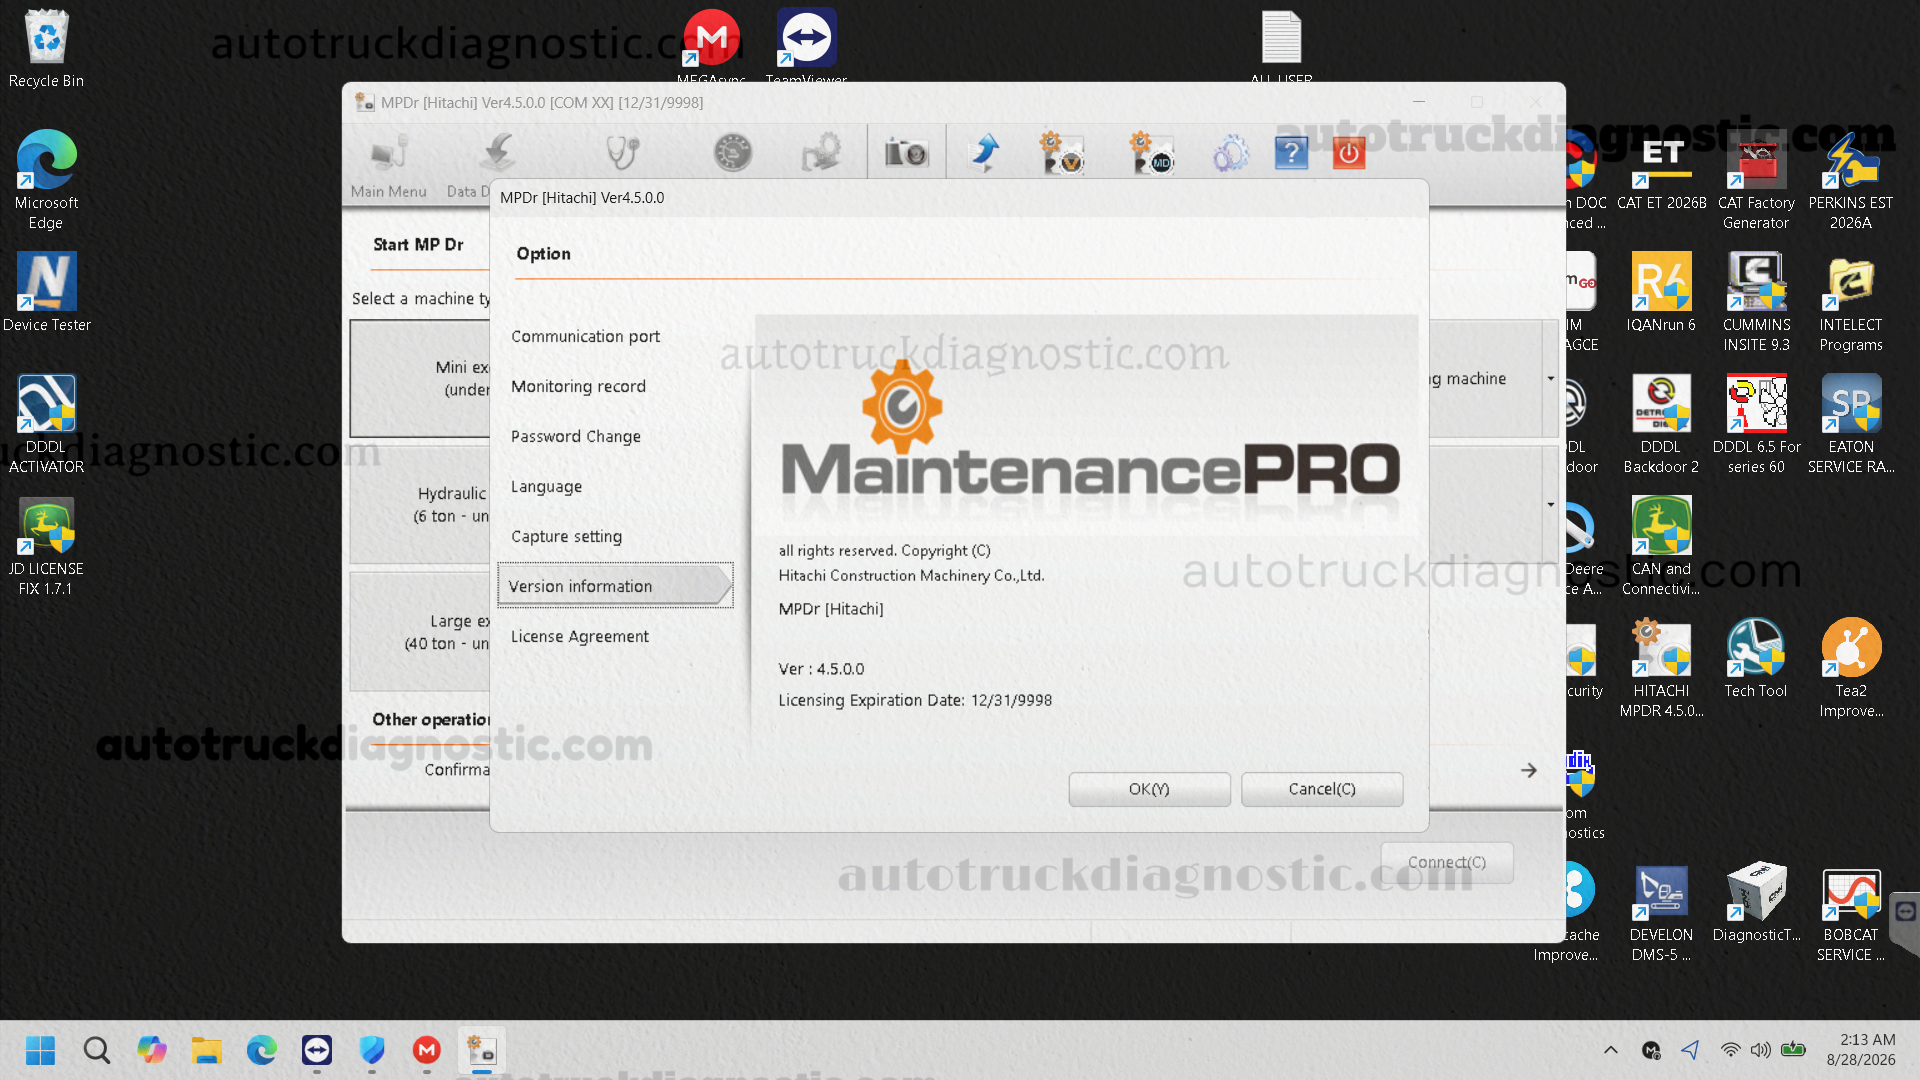1920x1080 pixels.
Task: Open the Language option
Action: (546, 486)
